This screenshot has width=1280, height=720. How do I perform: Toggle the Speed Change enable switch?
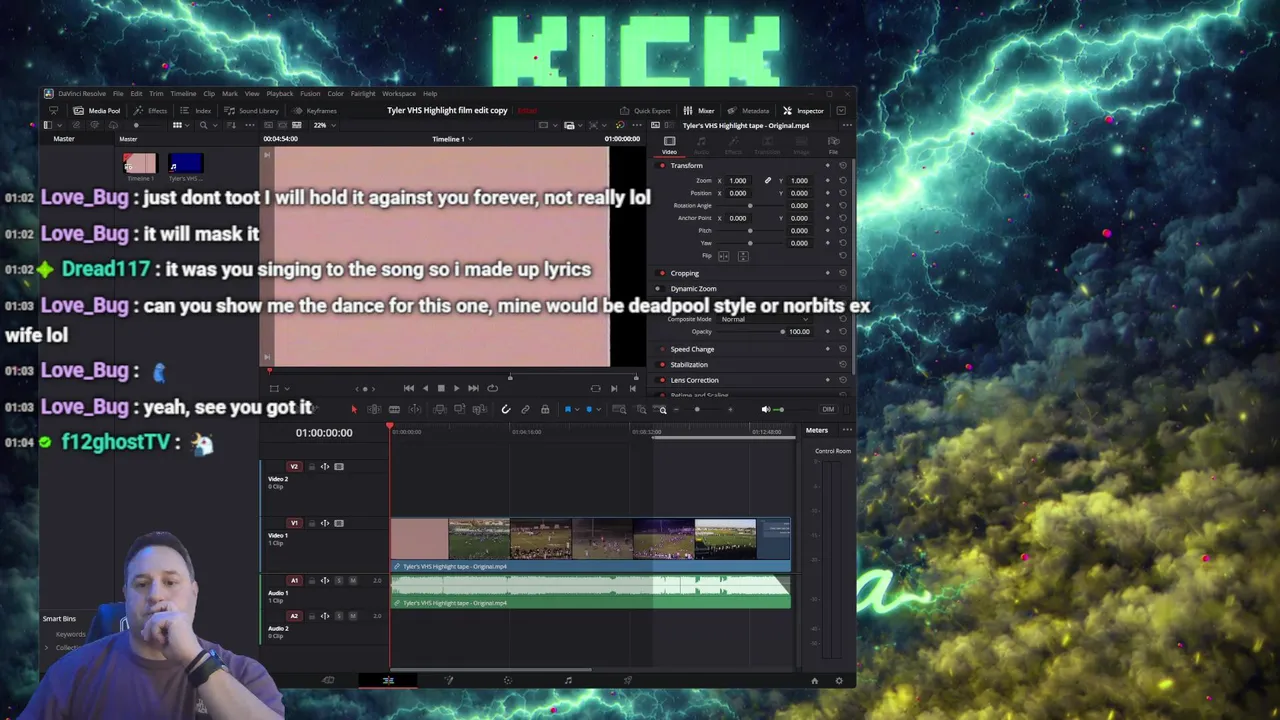662,349
